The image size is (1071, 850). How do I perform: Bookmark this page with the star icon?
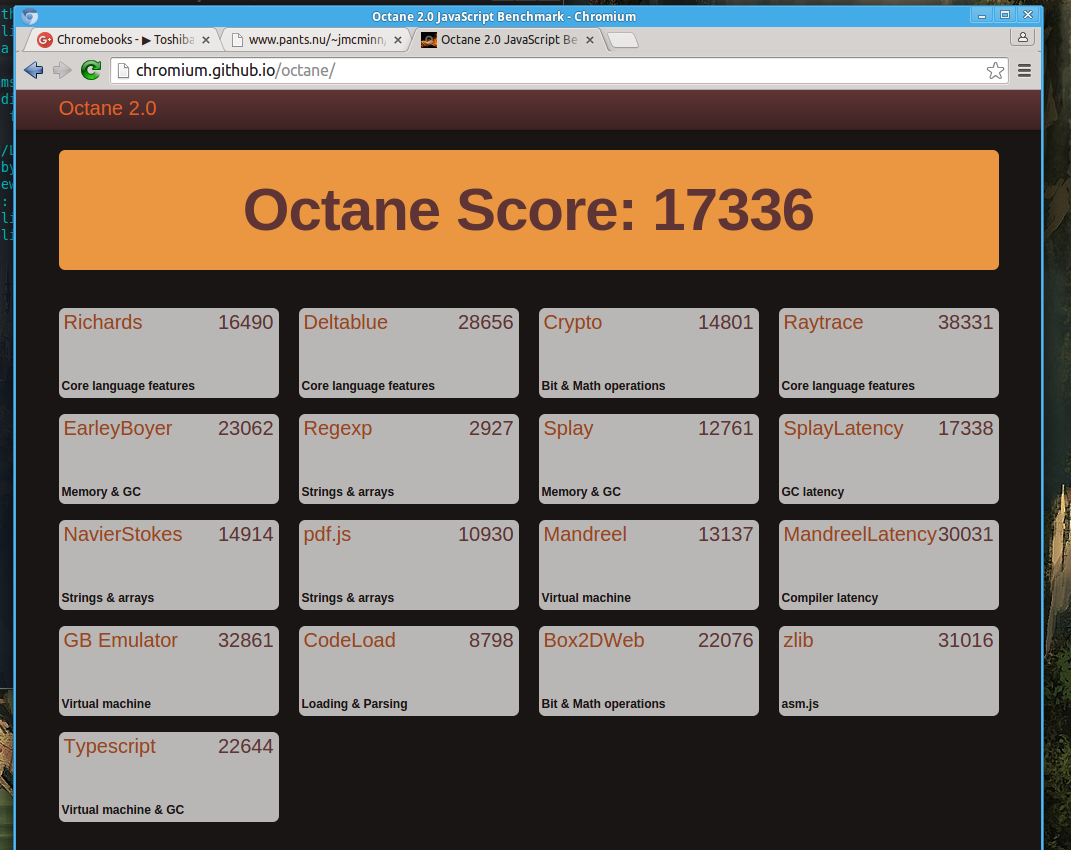(995, 70)
